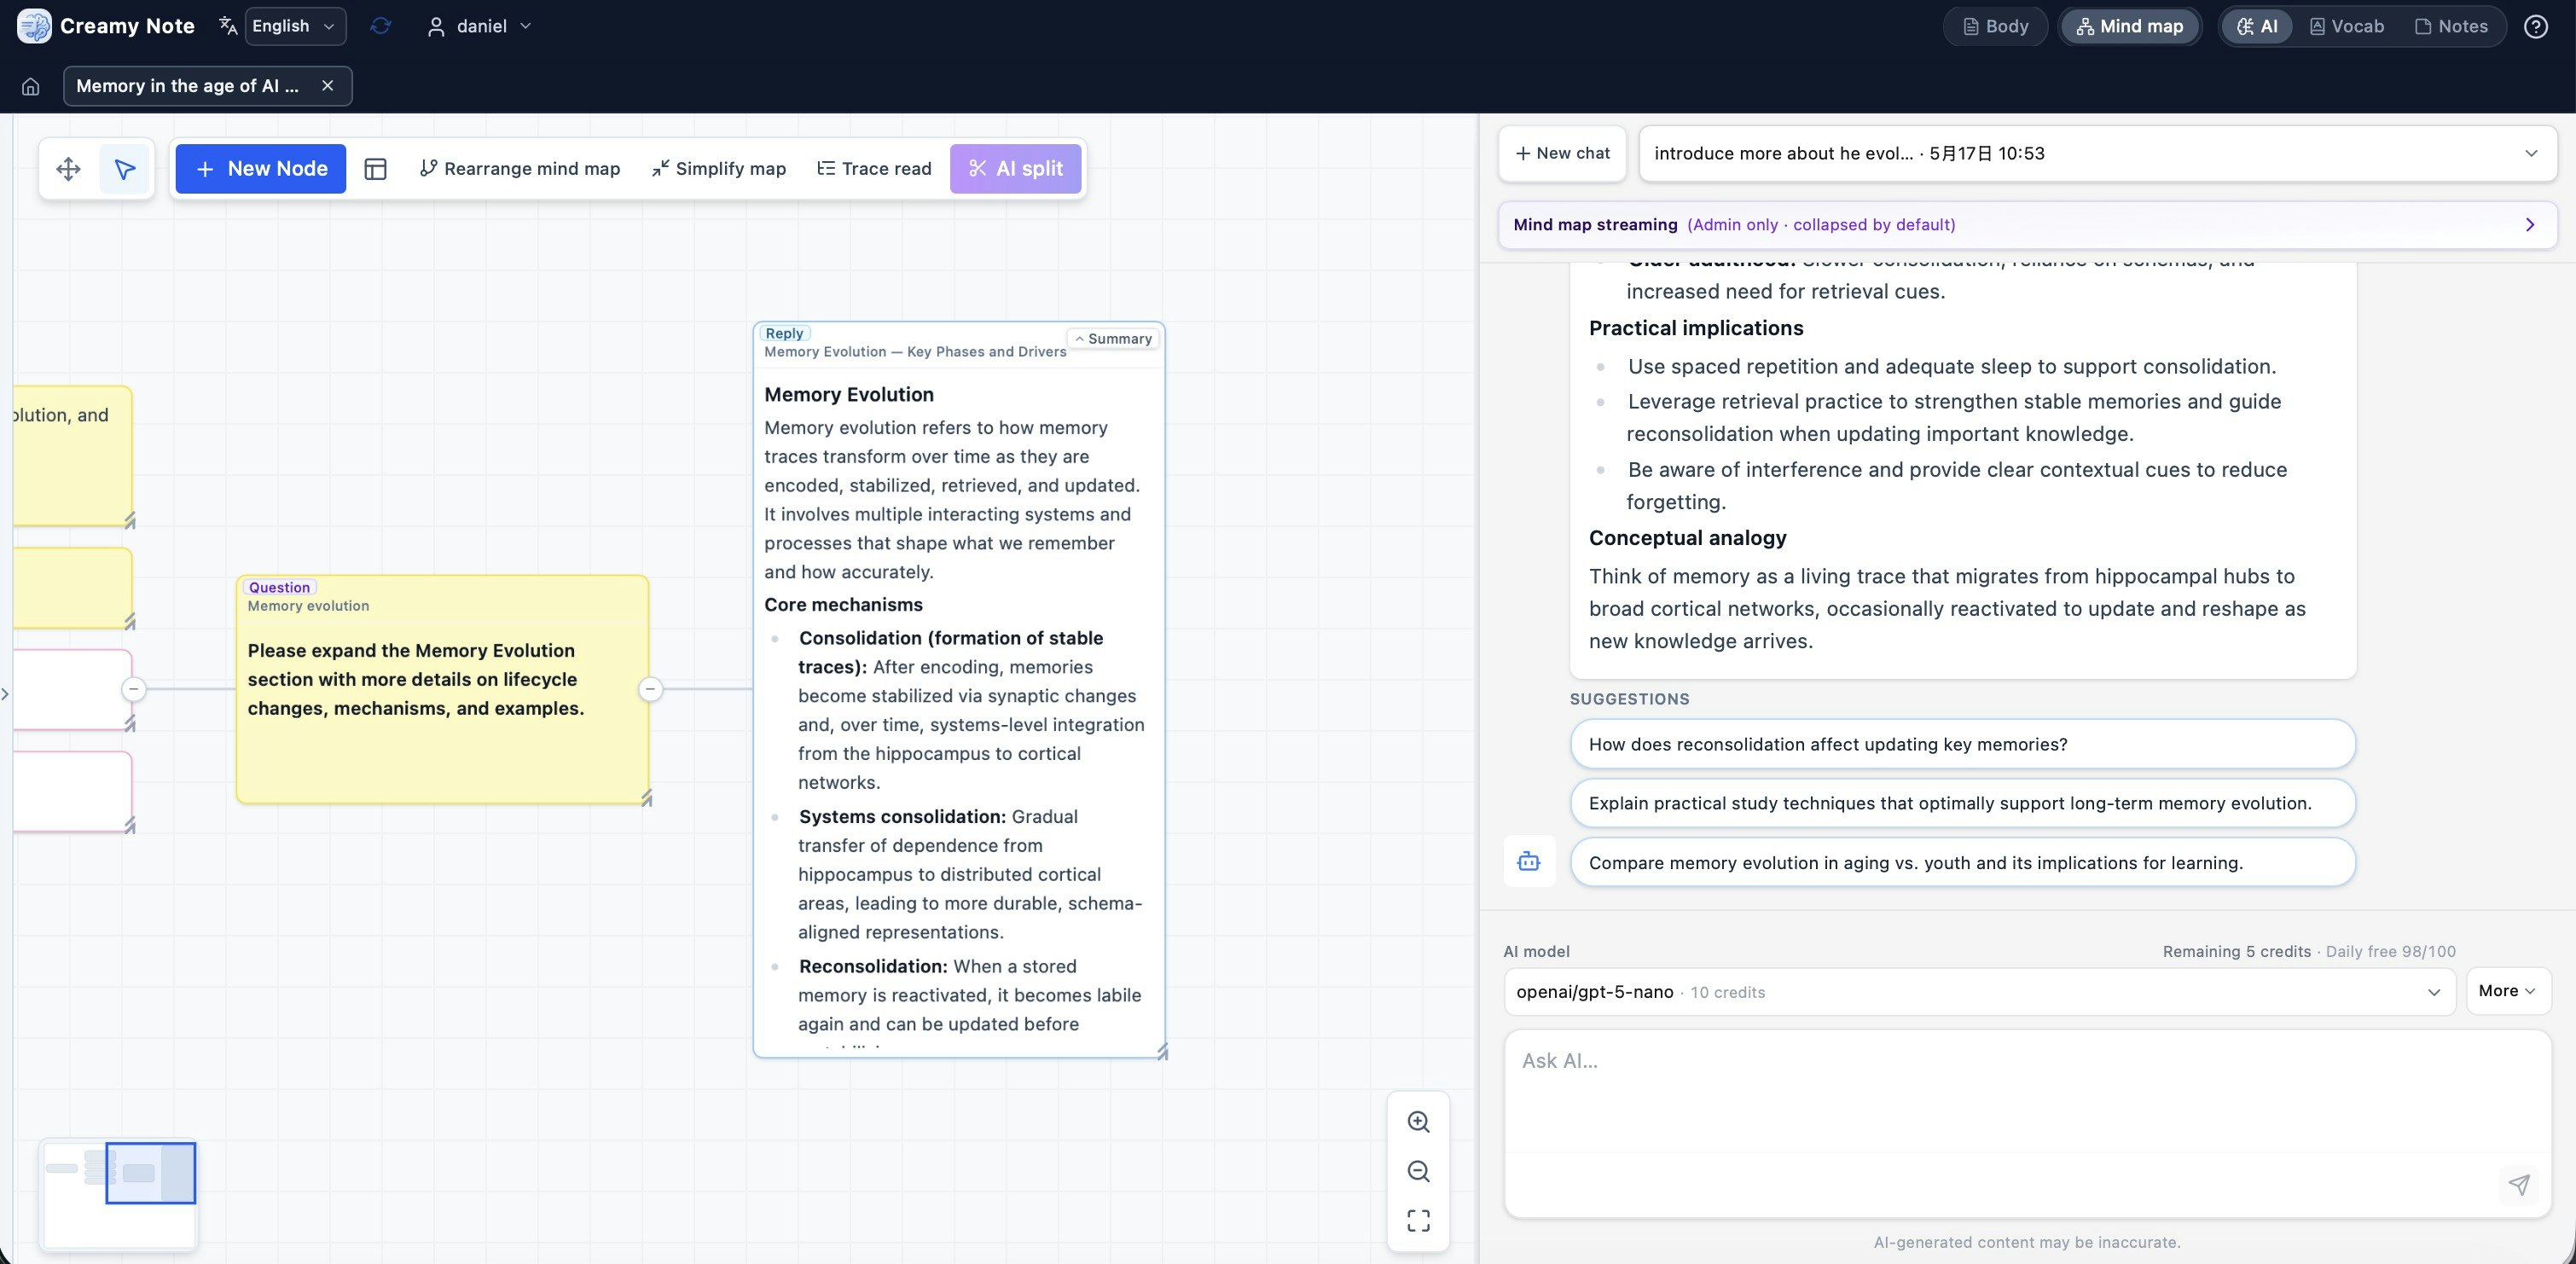Image resolution: width=2576 pixels, height=1264 pixels.
Task: Select the AI side panel tab
Action: click(x=2257, y=26)
